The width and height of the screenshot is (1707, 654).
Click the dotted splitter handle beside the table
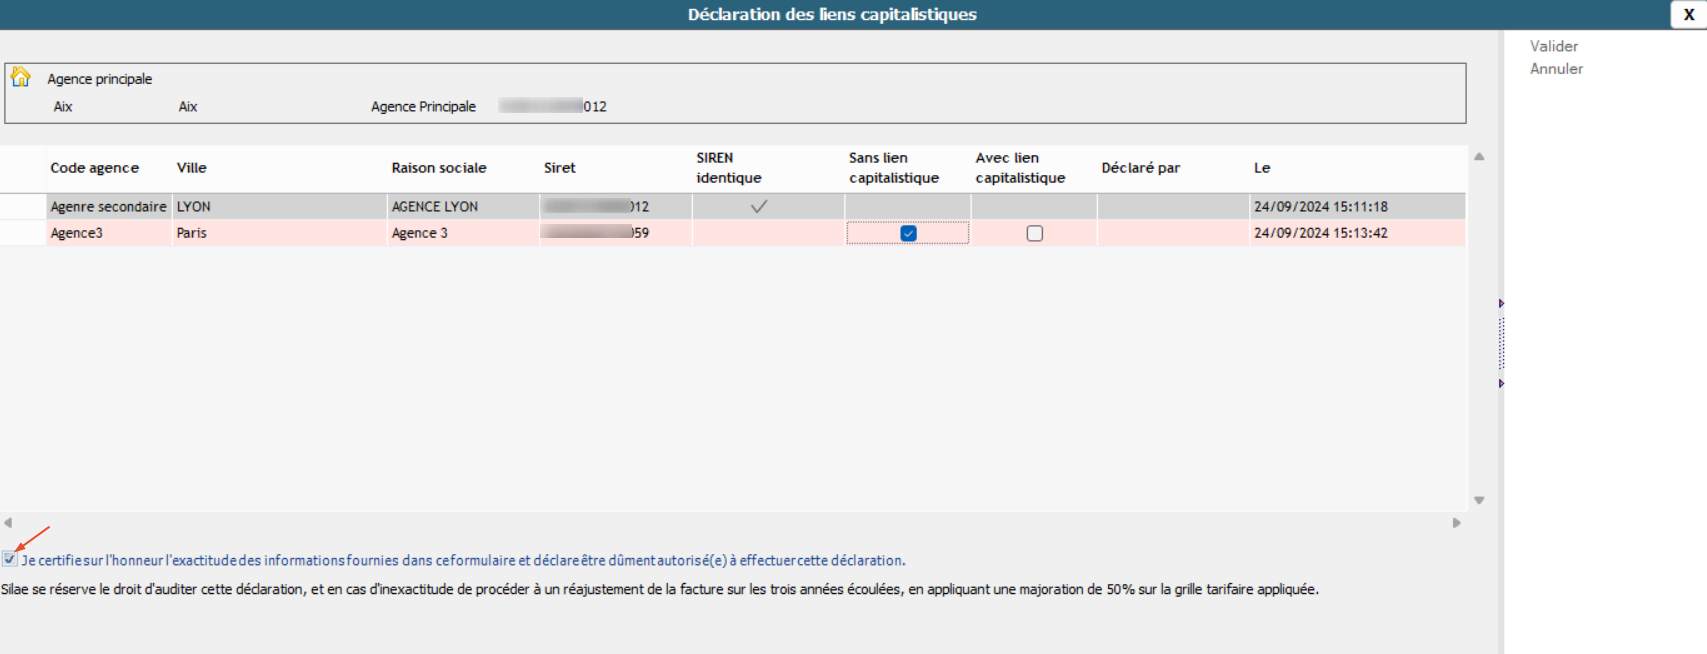1501,343
